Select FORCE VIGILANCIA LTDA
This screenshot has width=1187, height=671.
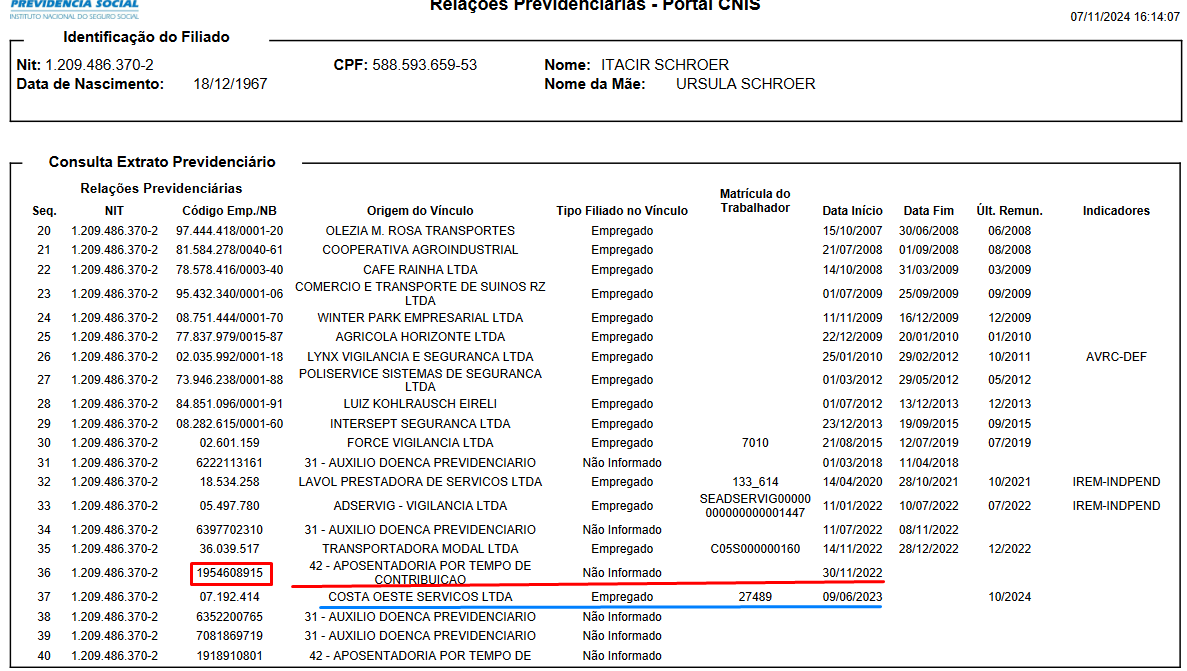420,443
